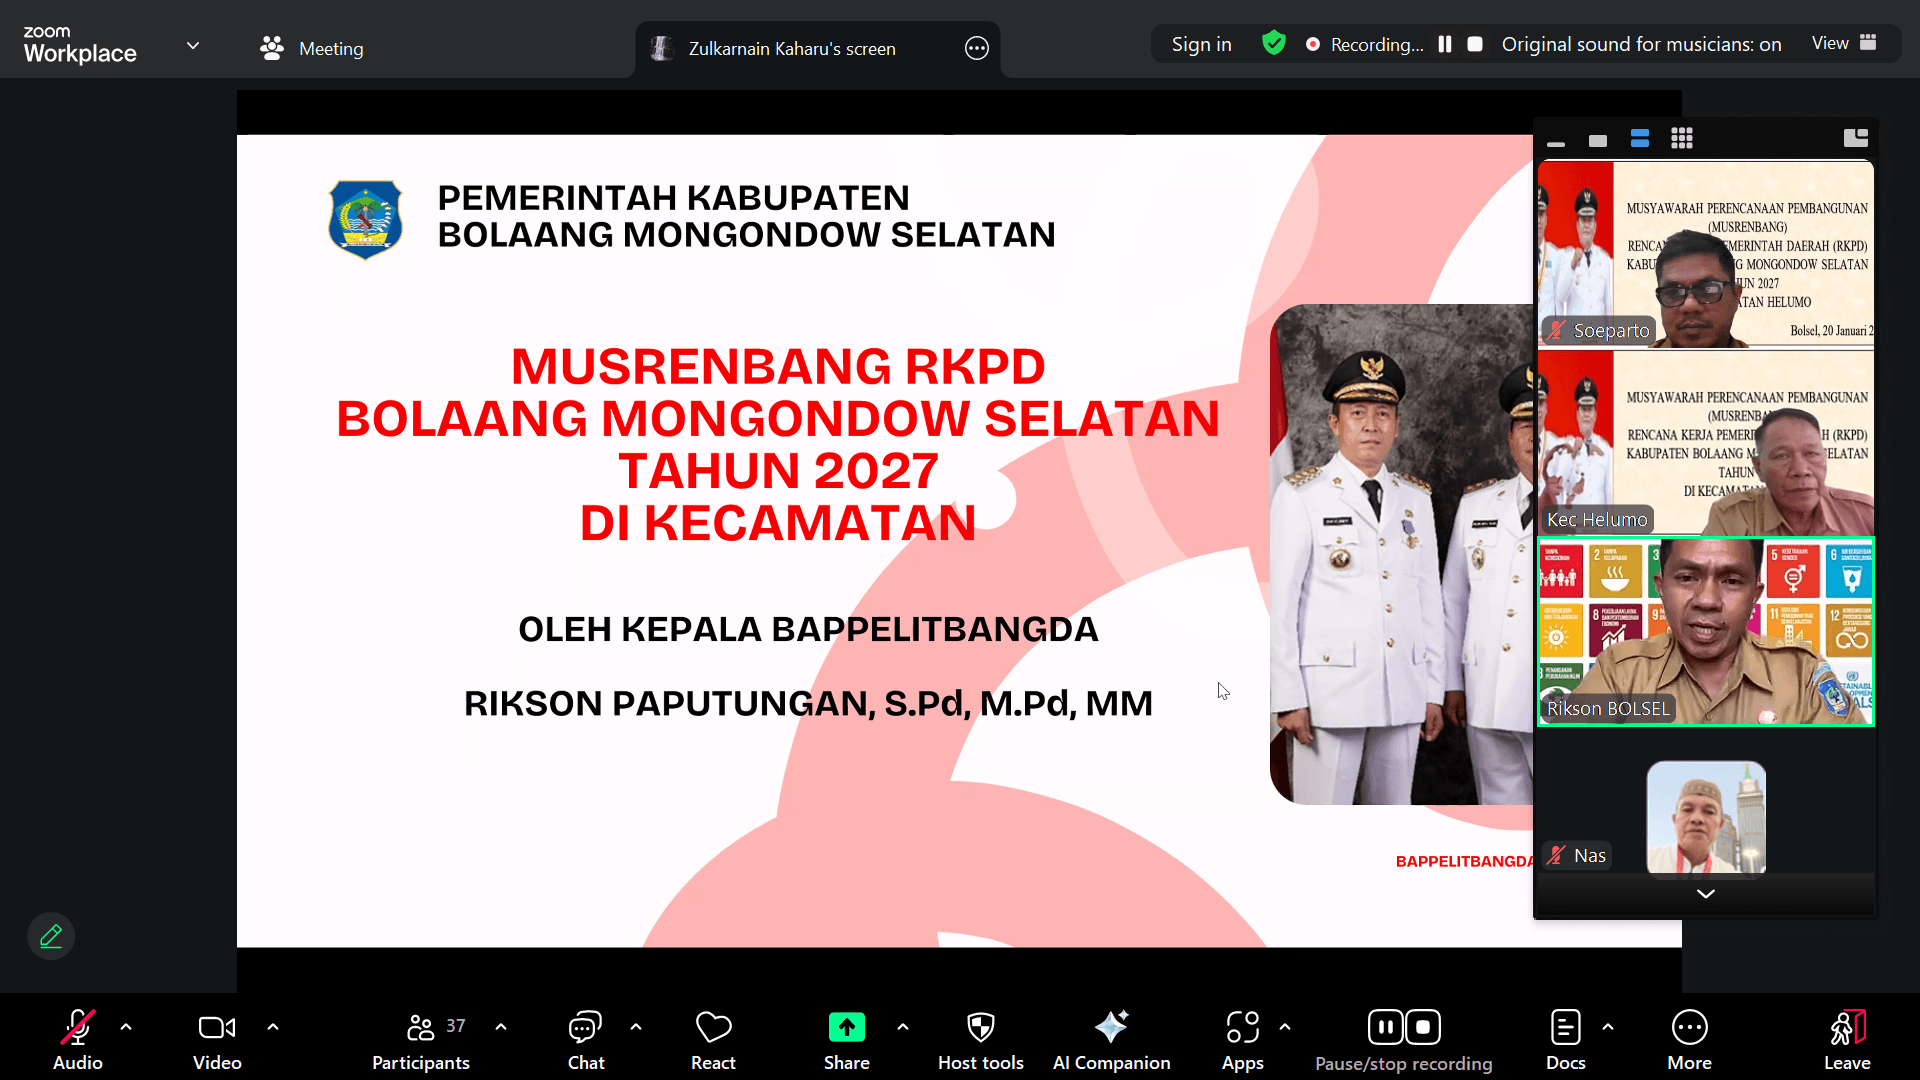Open Zoom Workplace dropdown chevron

(193, 46)
